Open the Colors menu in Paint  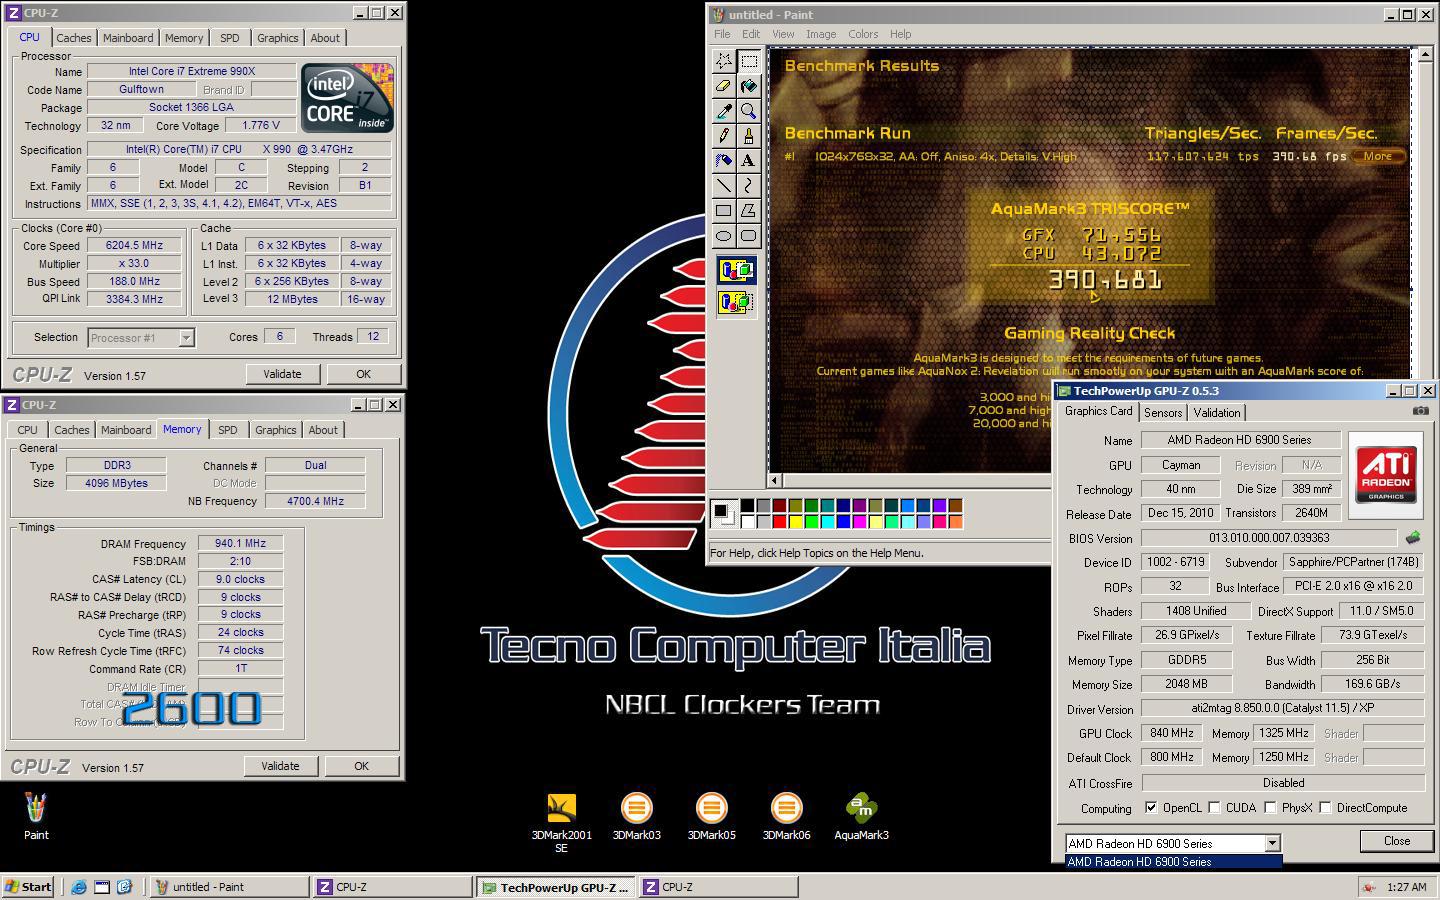[863, 34]
